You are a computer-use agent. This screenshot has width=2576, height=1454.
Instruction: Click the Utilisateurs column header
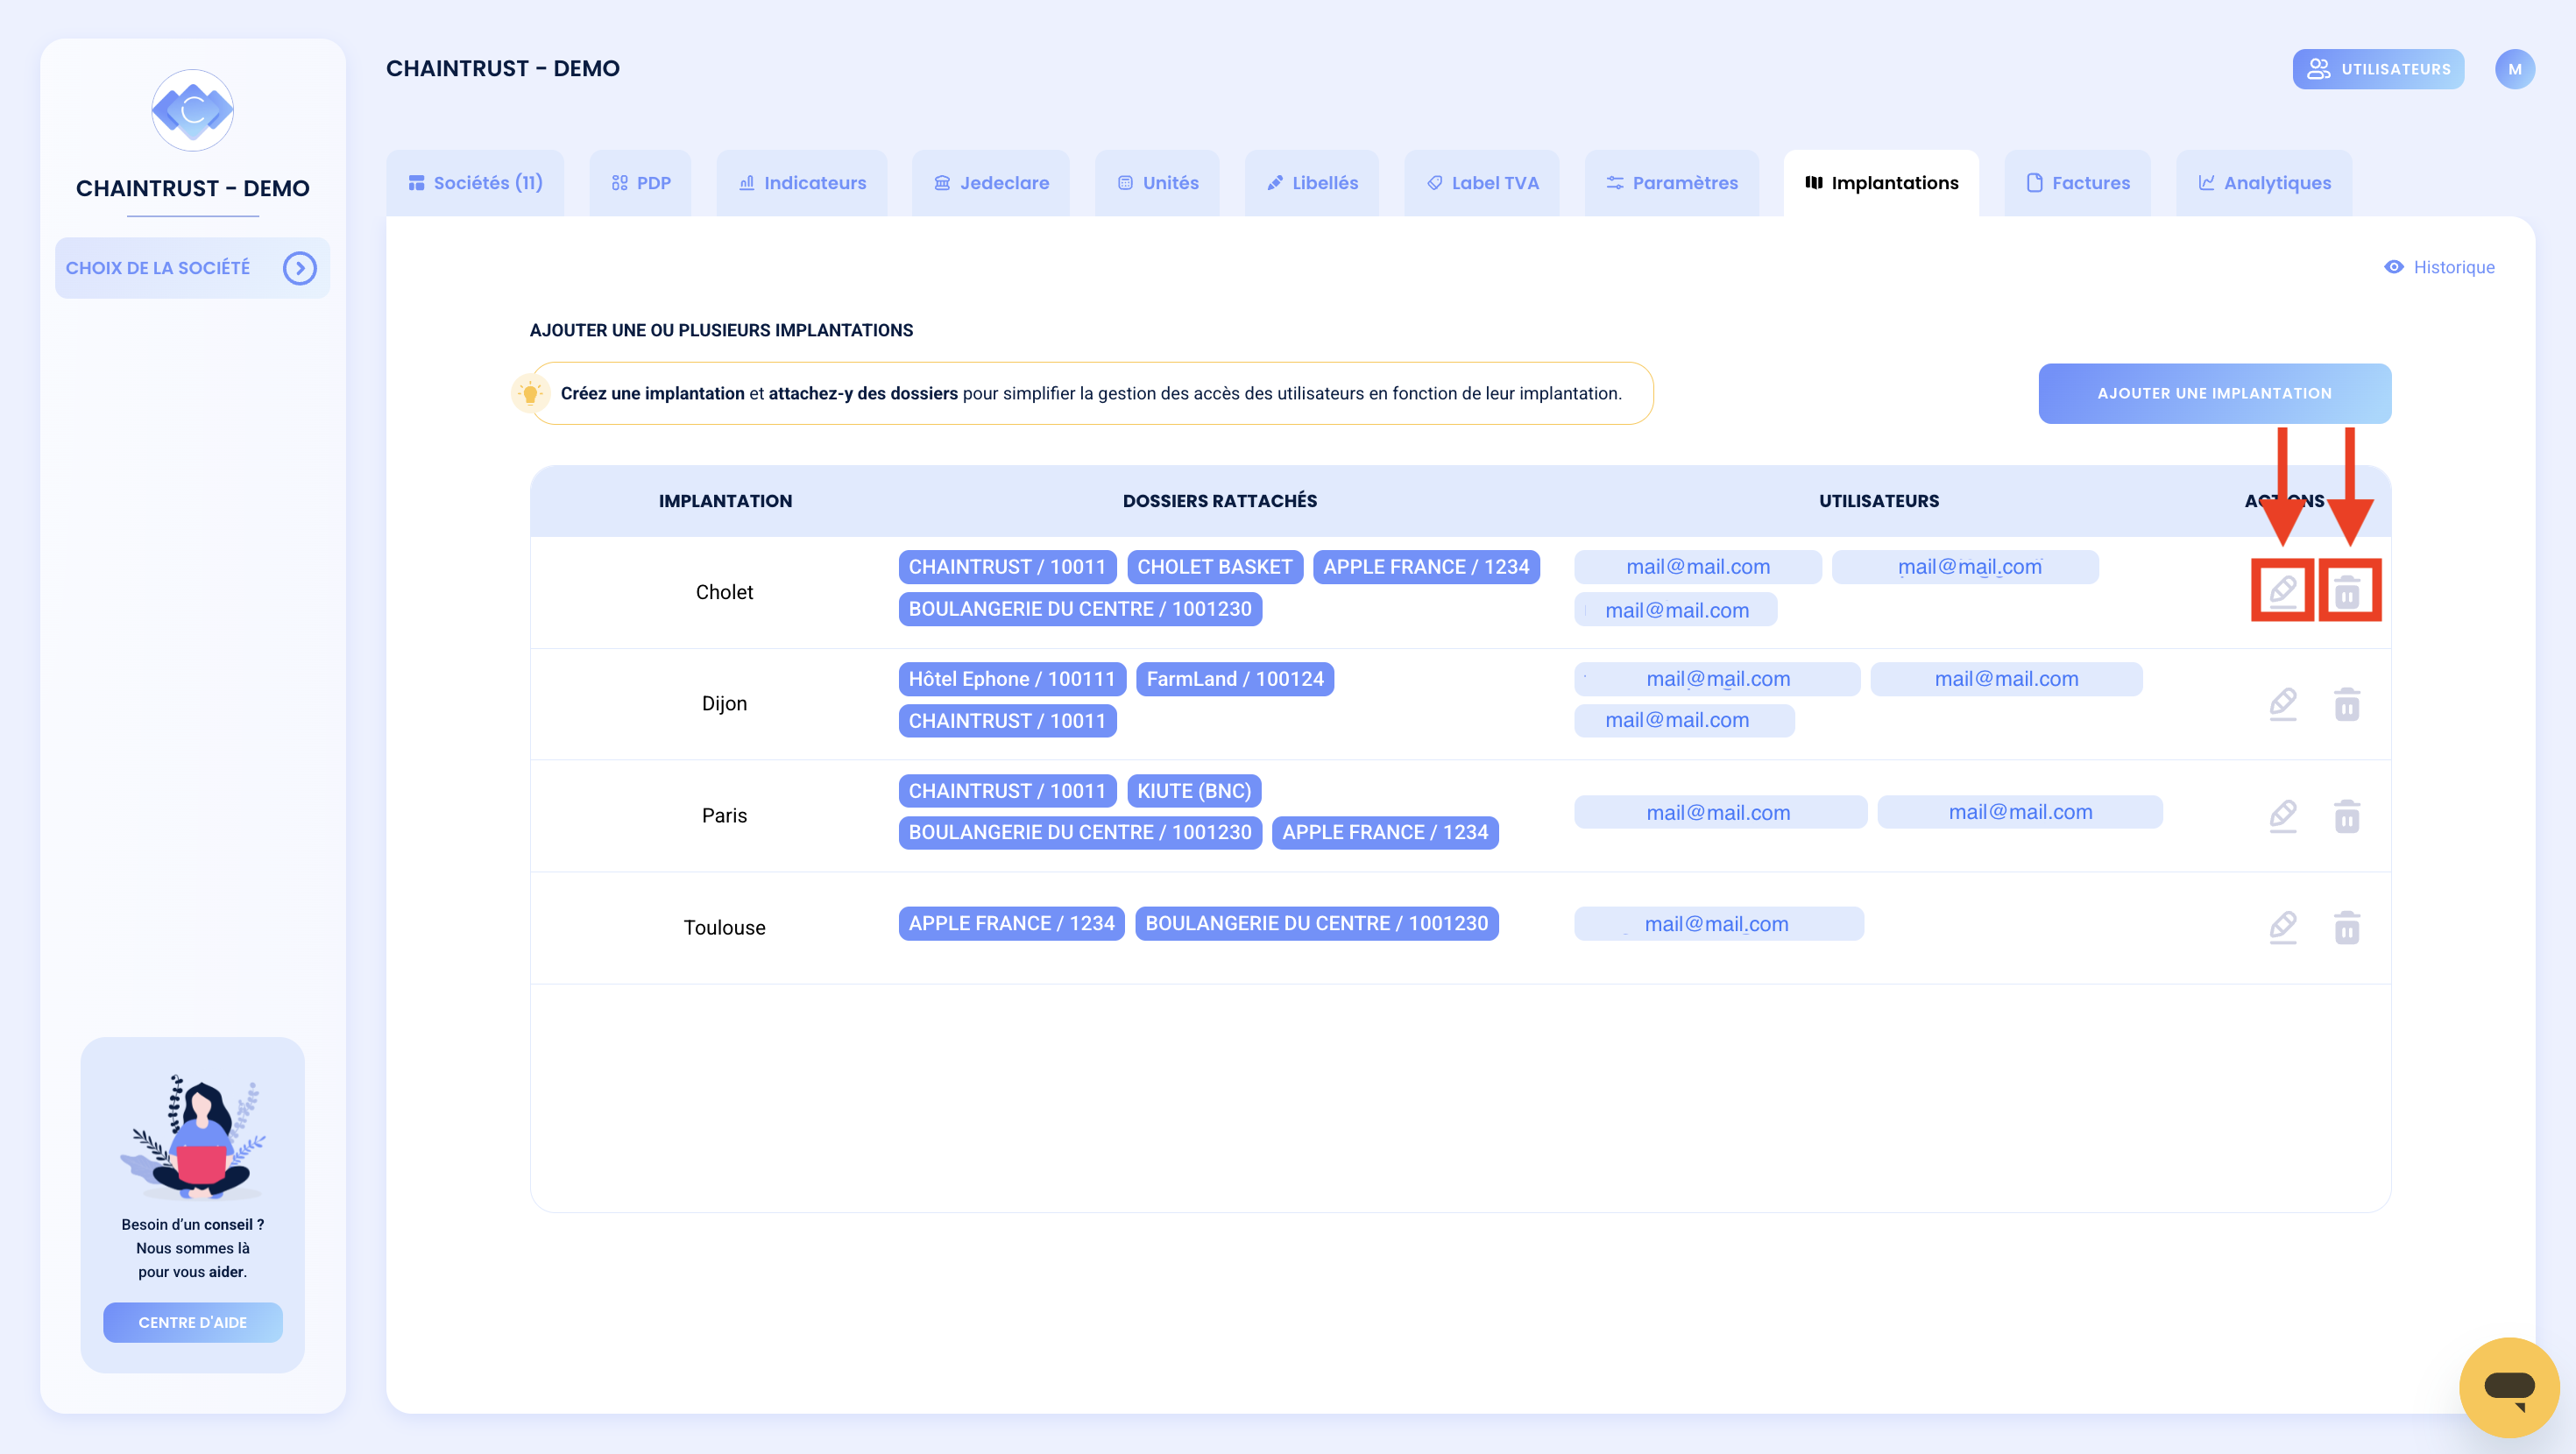tap(1878, 501)
